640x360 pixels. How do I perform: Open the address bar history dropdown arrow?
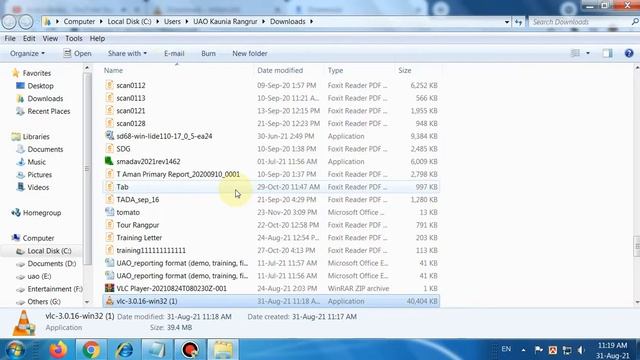507,22
